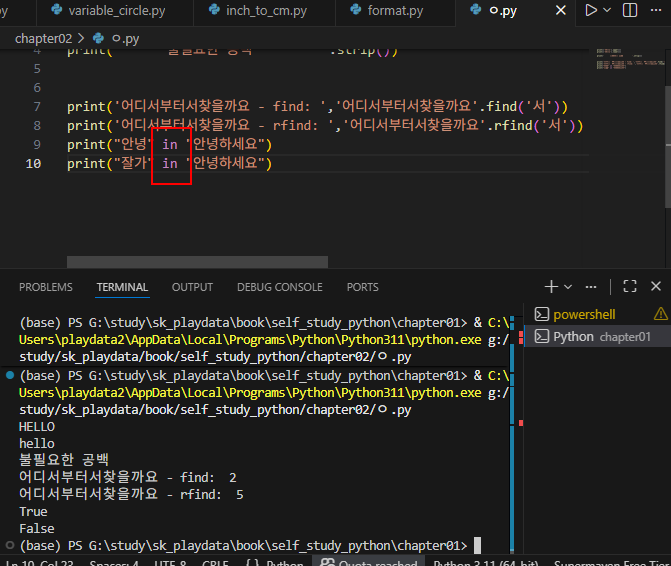The height and width of the screenshot is (566, 671).
Task: Click the powershell terminal icon in list
Action: tap(542, 314)
